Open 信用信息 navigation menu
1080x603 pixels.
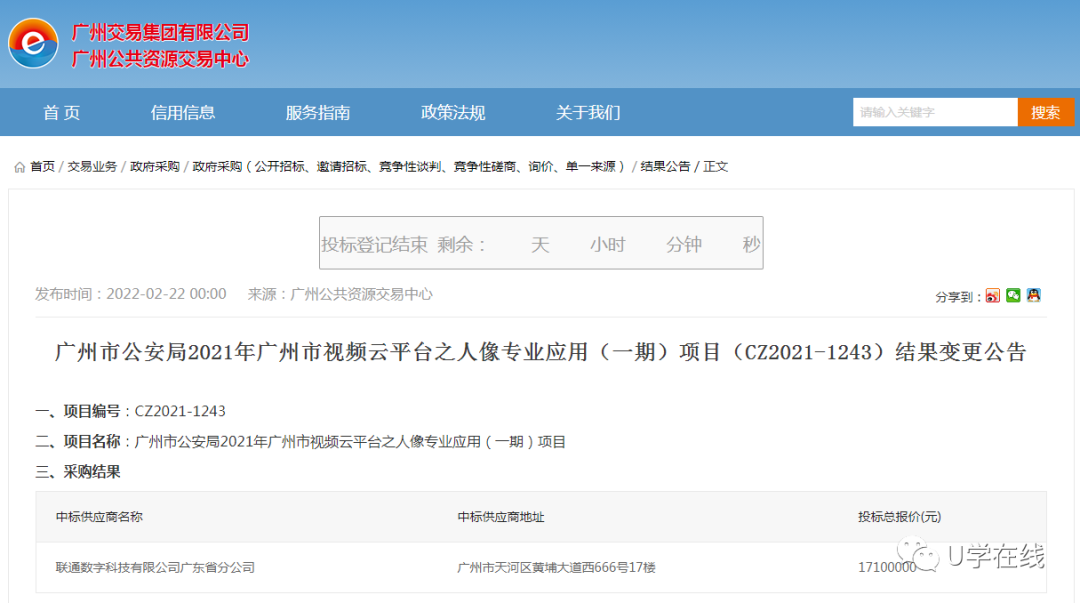pos(183,112)
